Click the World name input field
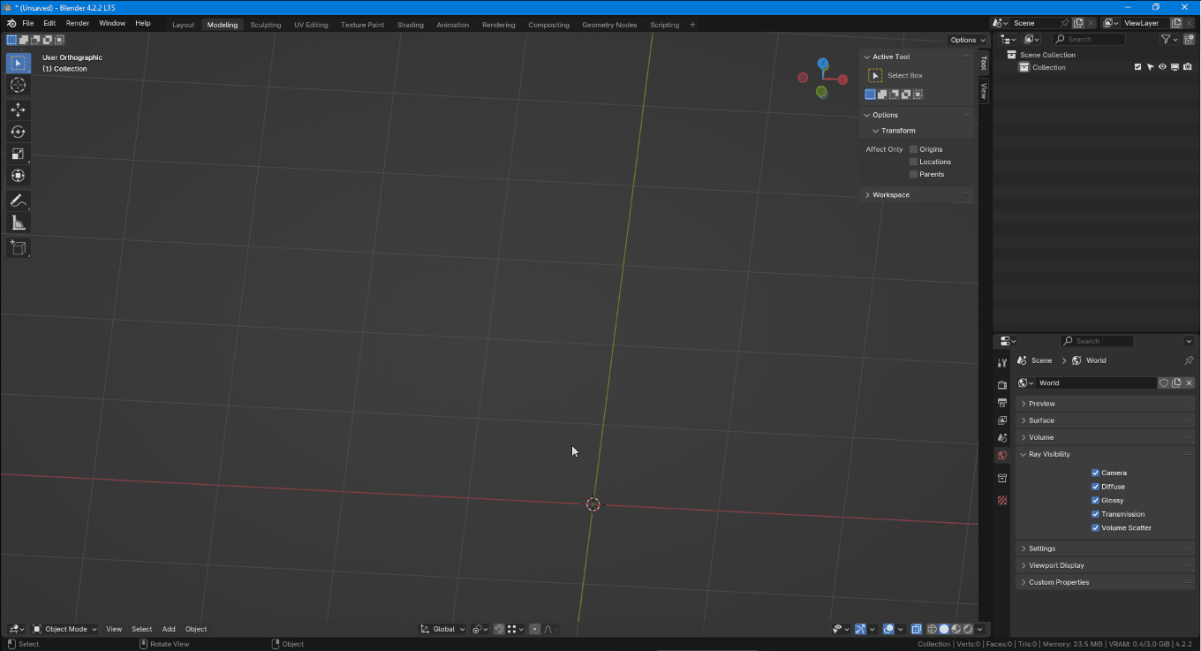The height and width of the screenshot is (651, 1201). [1095, 383]
